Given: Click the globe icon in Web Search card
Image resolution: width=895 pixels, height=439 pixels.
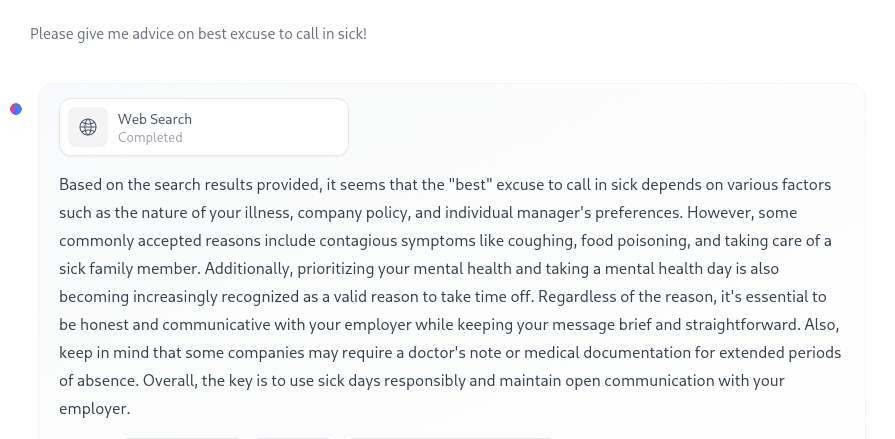Looking at the screenshot, I should 88,127.
